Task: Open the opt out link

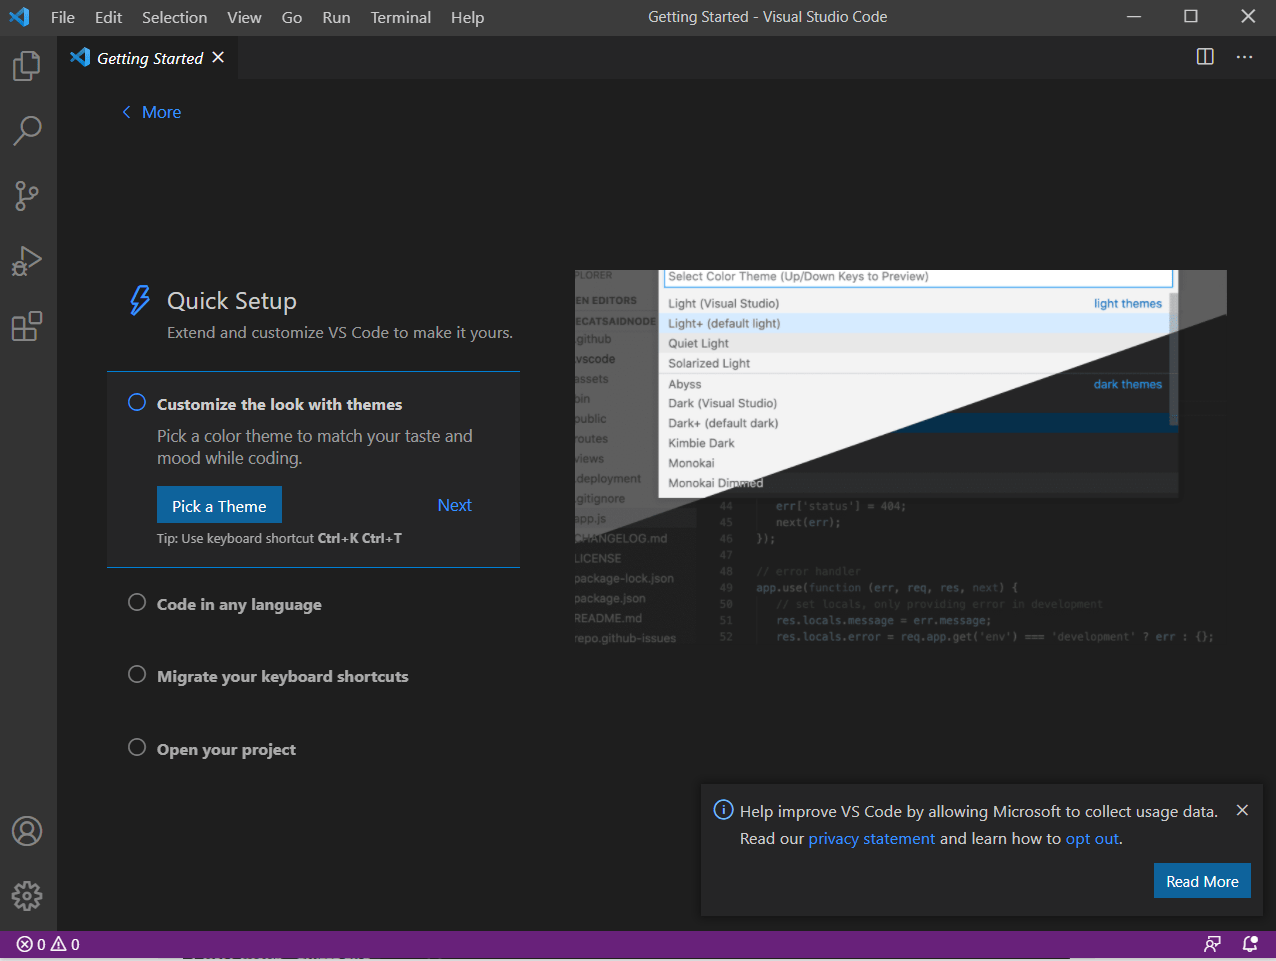Action: (1092, 838)
